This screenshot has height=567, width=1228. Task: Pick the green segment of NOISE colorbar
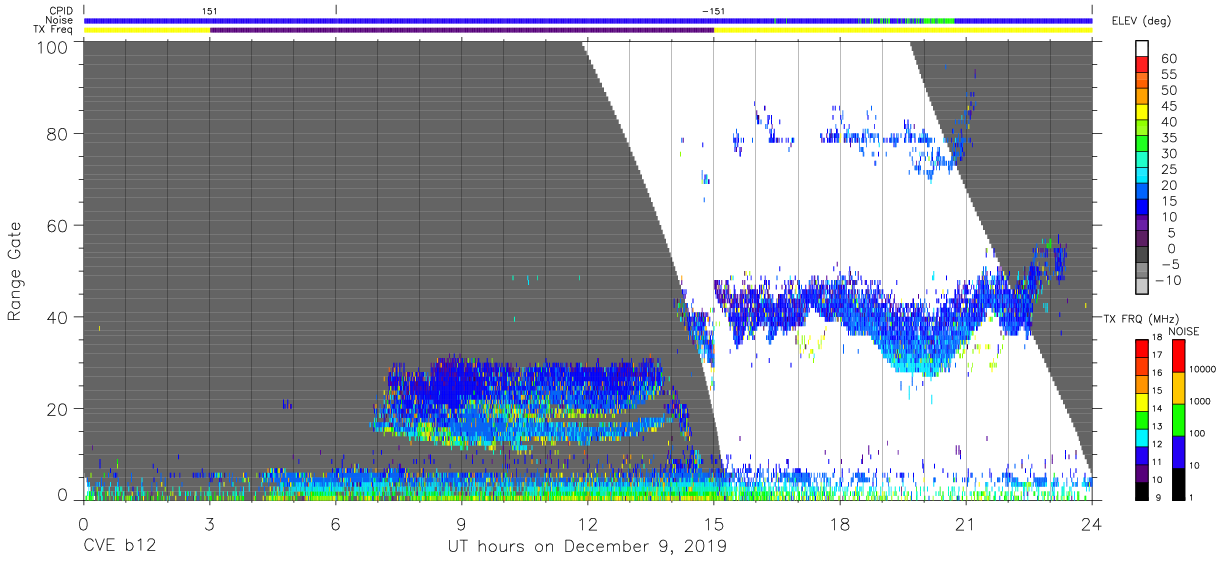click(1176, 420)
